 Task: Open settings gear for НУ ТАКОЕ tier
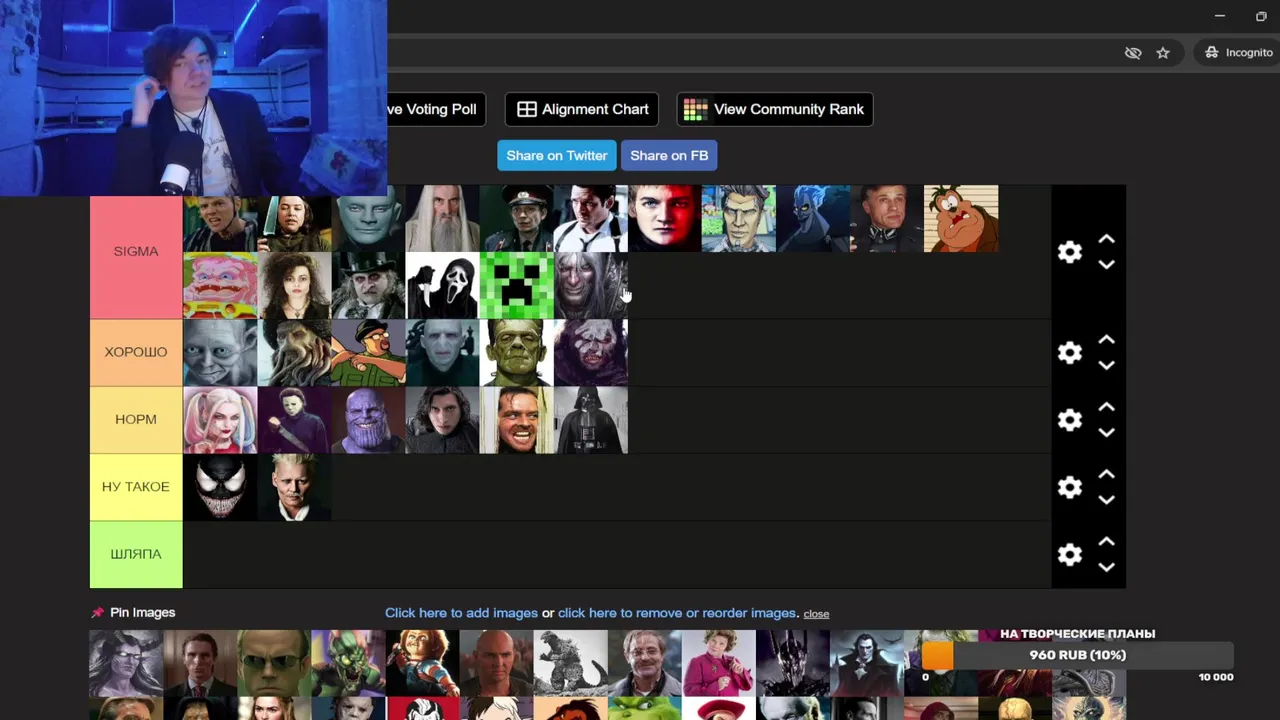1070,487
